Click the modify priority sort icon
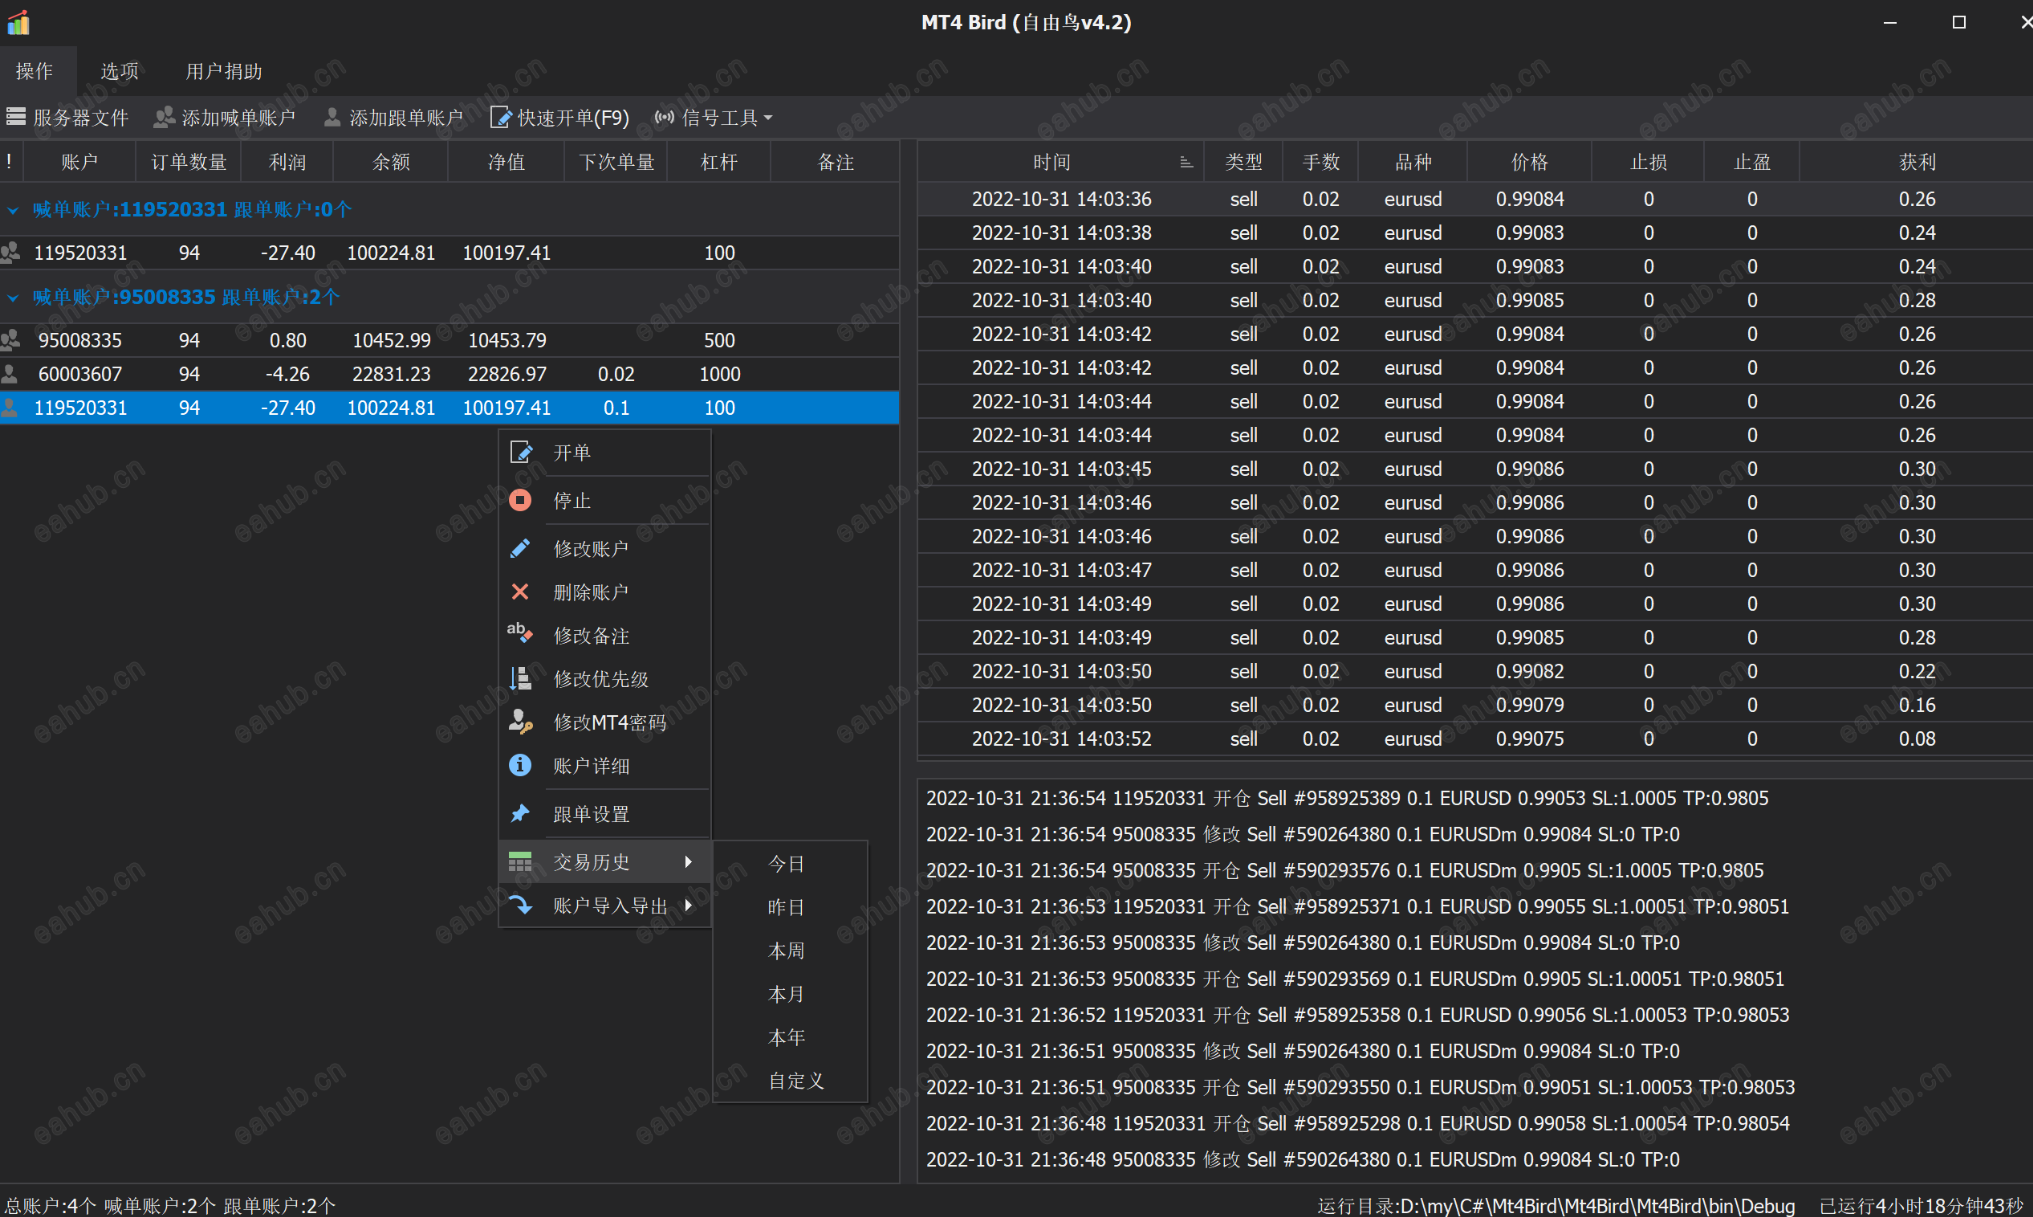The height and width of the screenshot is (1217, 2033). (x=520, y=678)
